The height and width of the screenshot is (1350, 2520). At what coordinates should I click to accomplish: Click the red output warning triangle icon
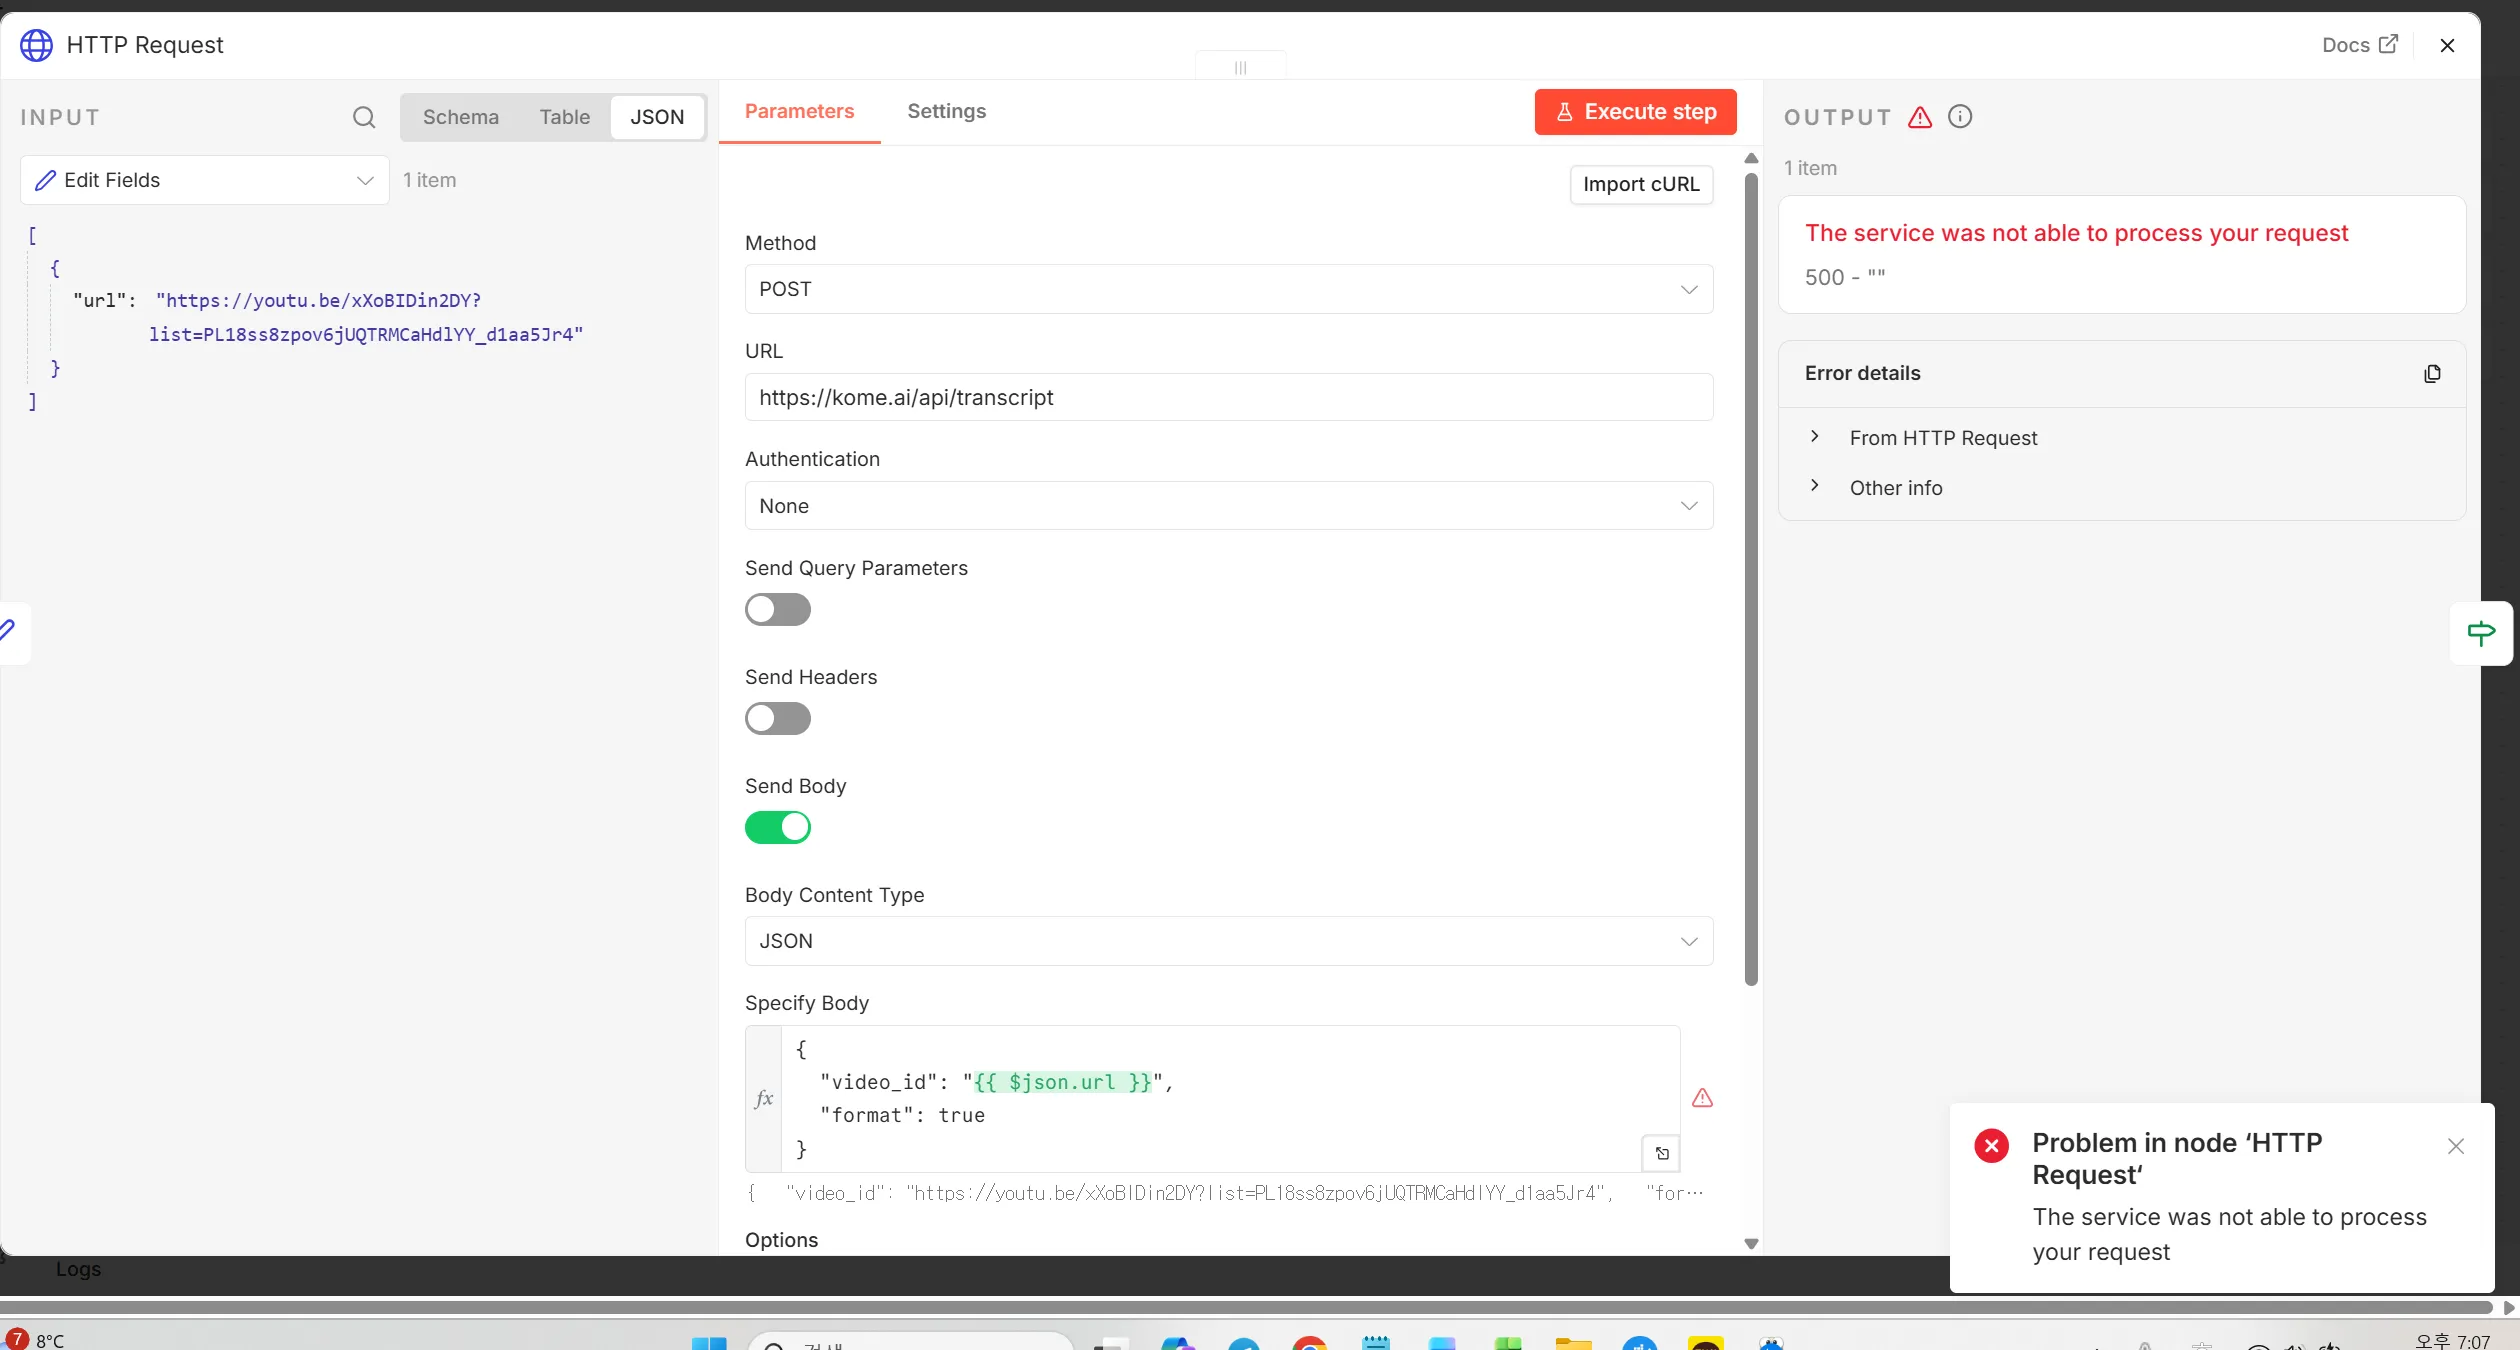pyautogui.click(x=1920, y=117)
